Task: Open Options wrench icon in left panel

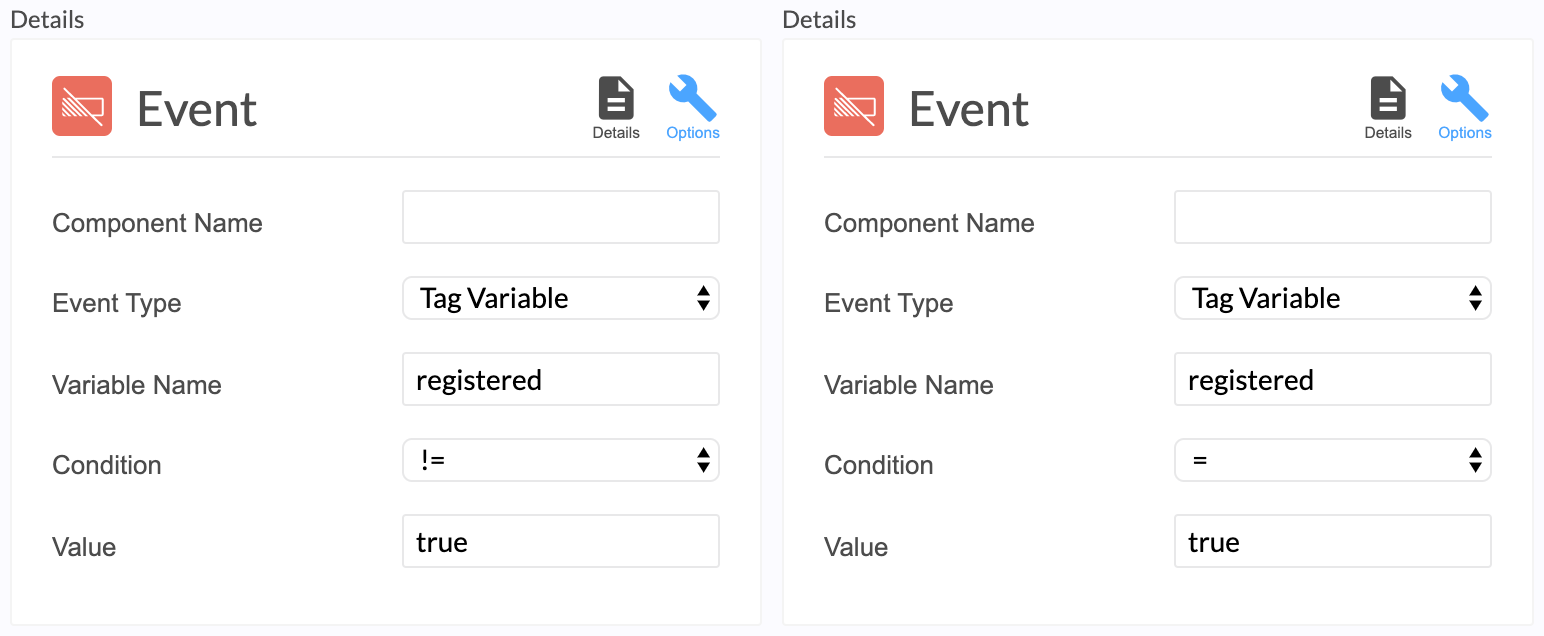Action: click(x=693, y=98)
